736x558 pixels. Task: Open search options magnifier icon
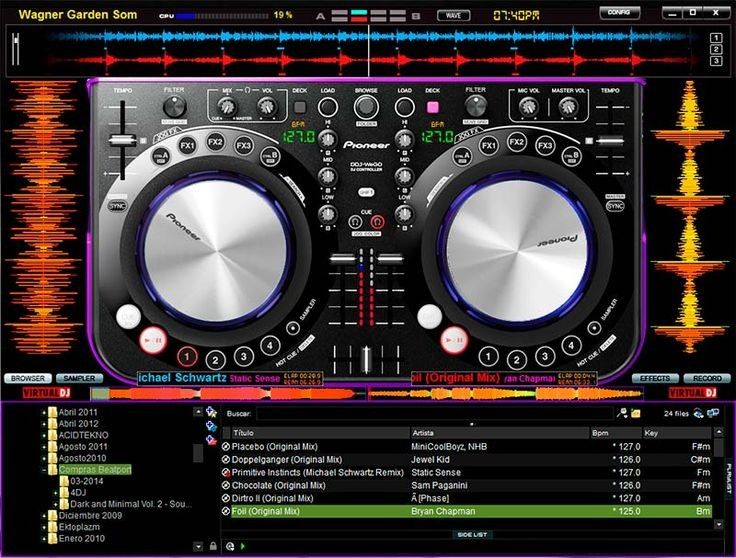point(622,413)
